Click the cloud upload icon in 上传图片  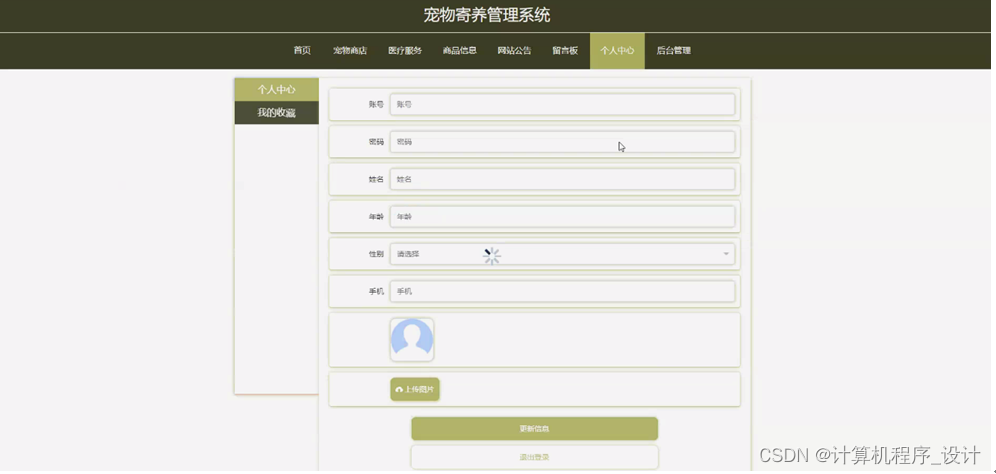399,390
